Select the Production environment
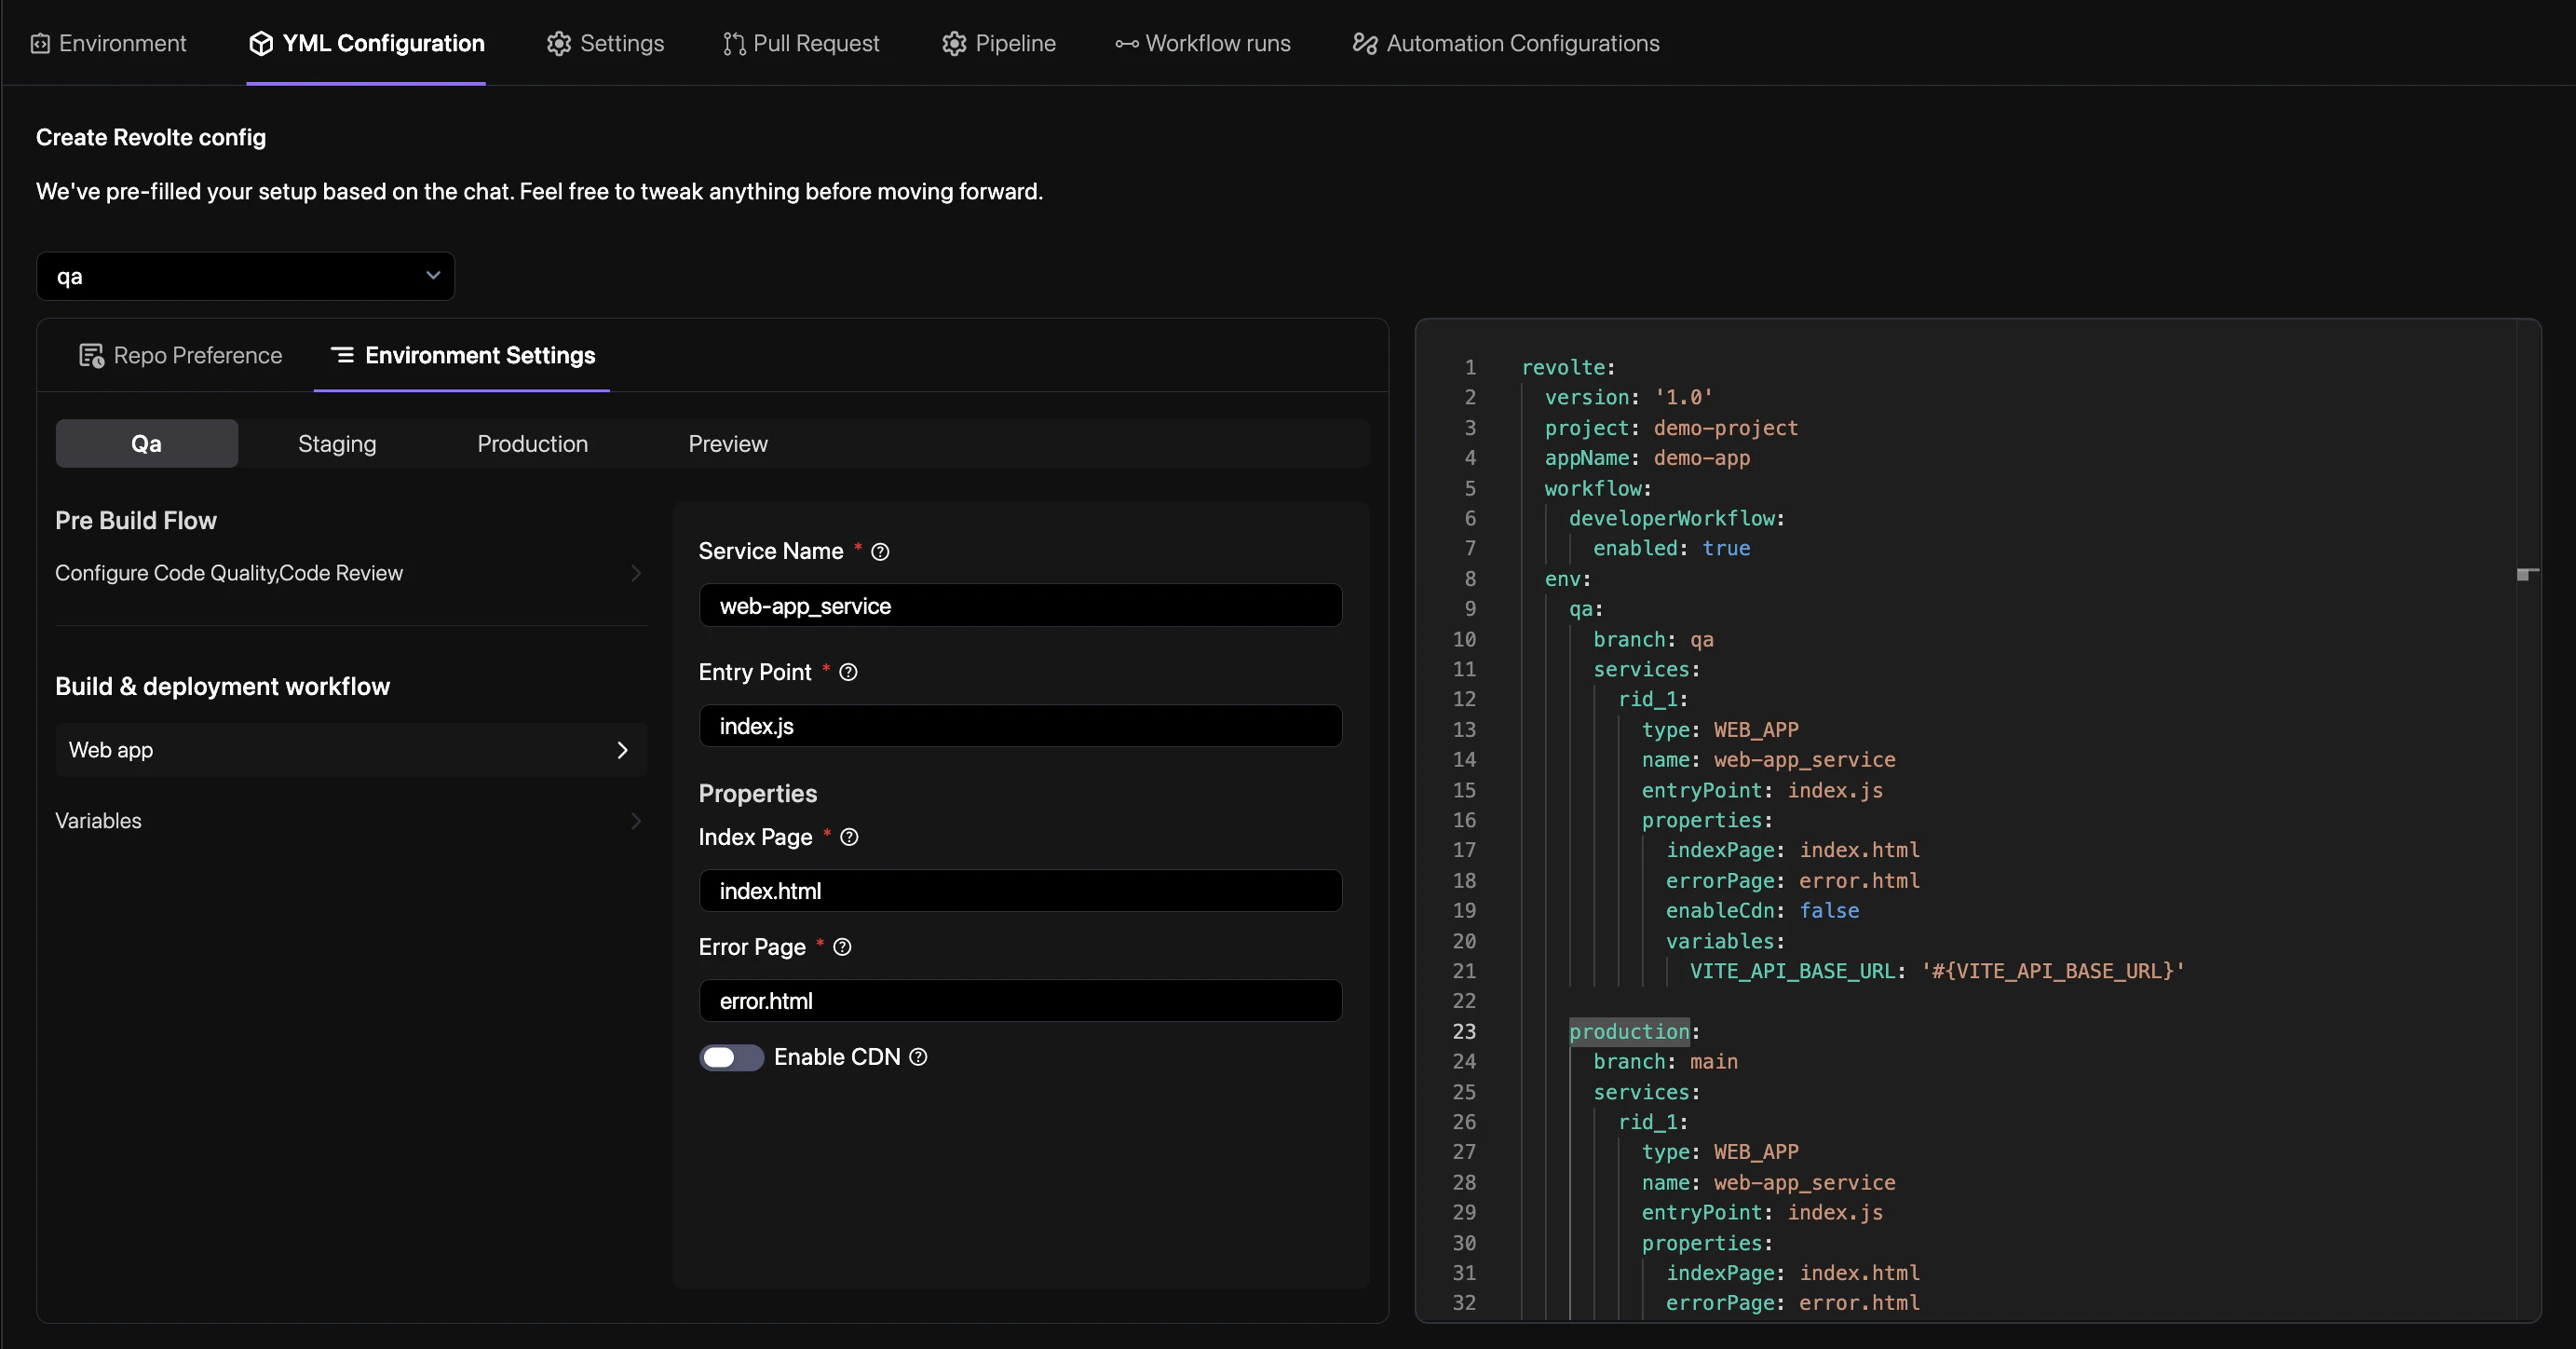This screenshot has width=2576, height=1349. coord(532,443)
